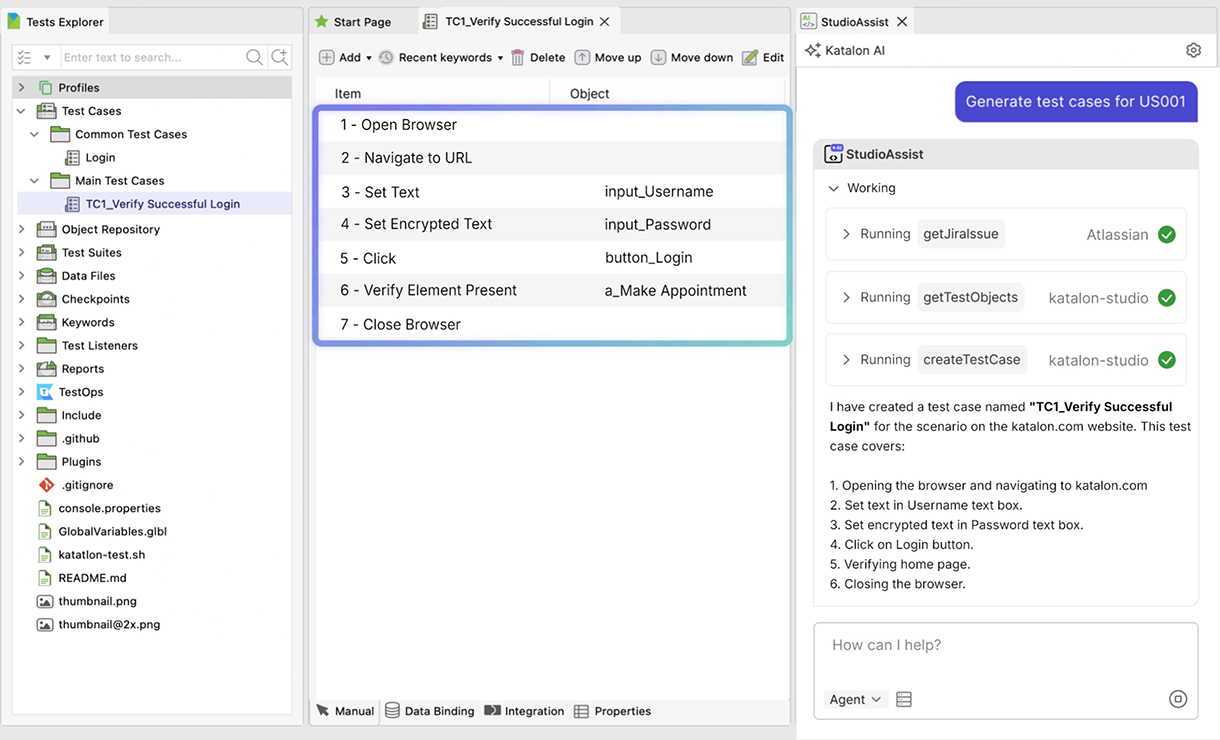This screenshot has width=1220, height=740.
Task: Click the Item column header
Action: click(x=348, y=94)
